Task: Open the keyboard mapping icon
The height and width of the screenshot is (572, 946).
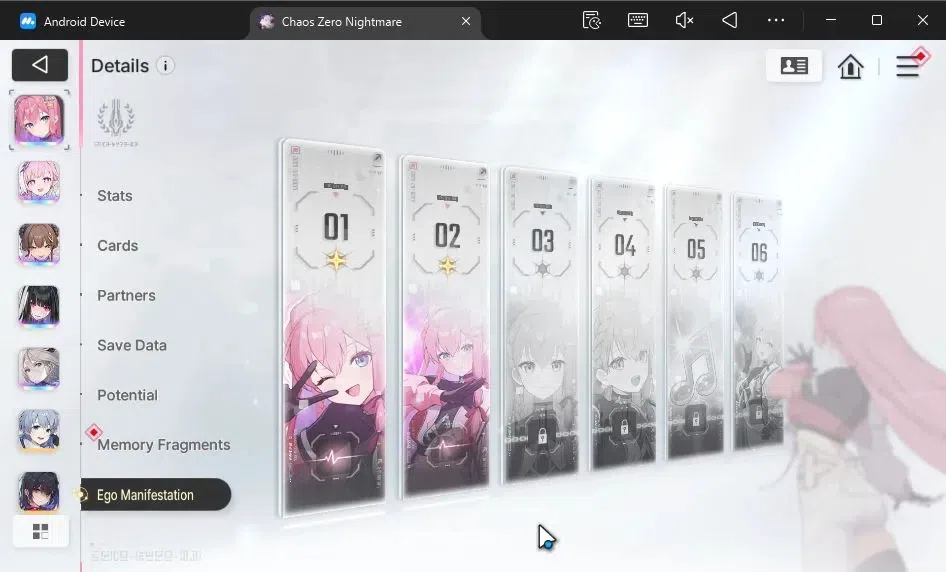Action: coord(638,21)
